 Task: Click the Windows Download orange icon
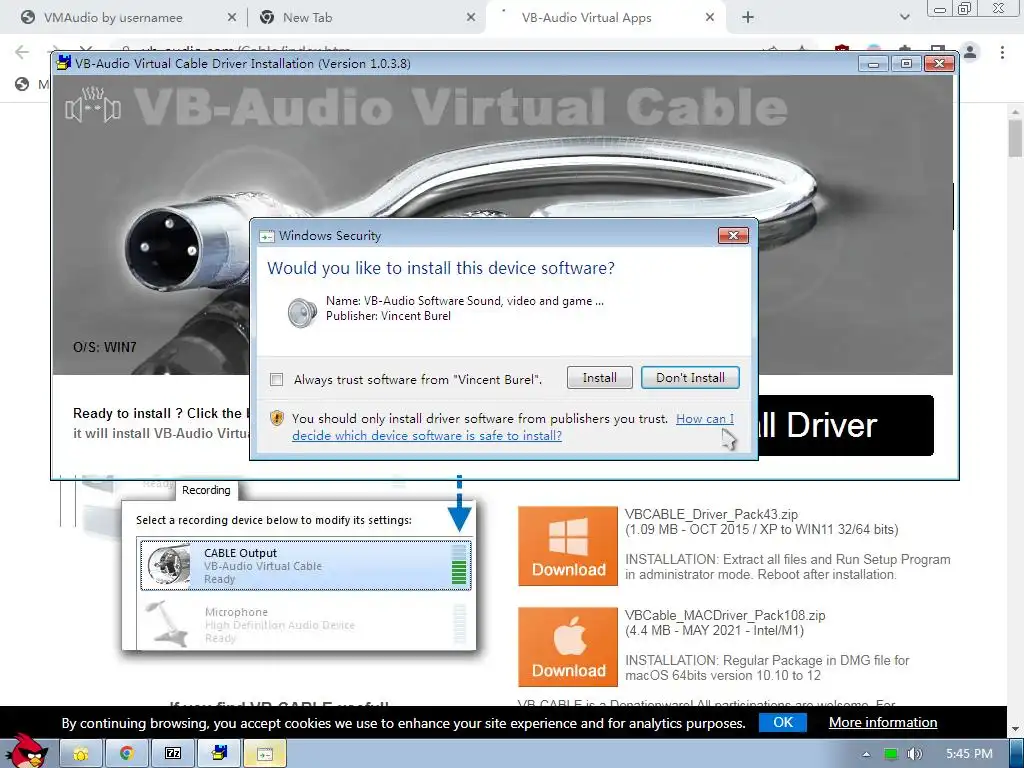coord(568,546)
